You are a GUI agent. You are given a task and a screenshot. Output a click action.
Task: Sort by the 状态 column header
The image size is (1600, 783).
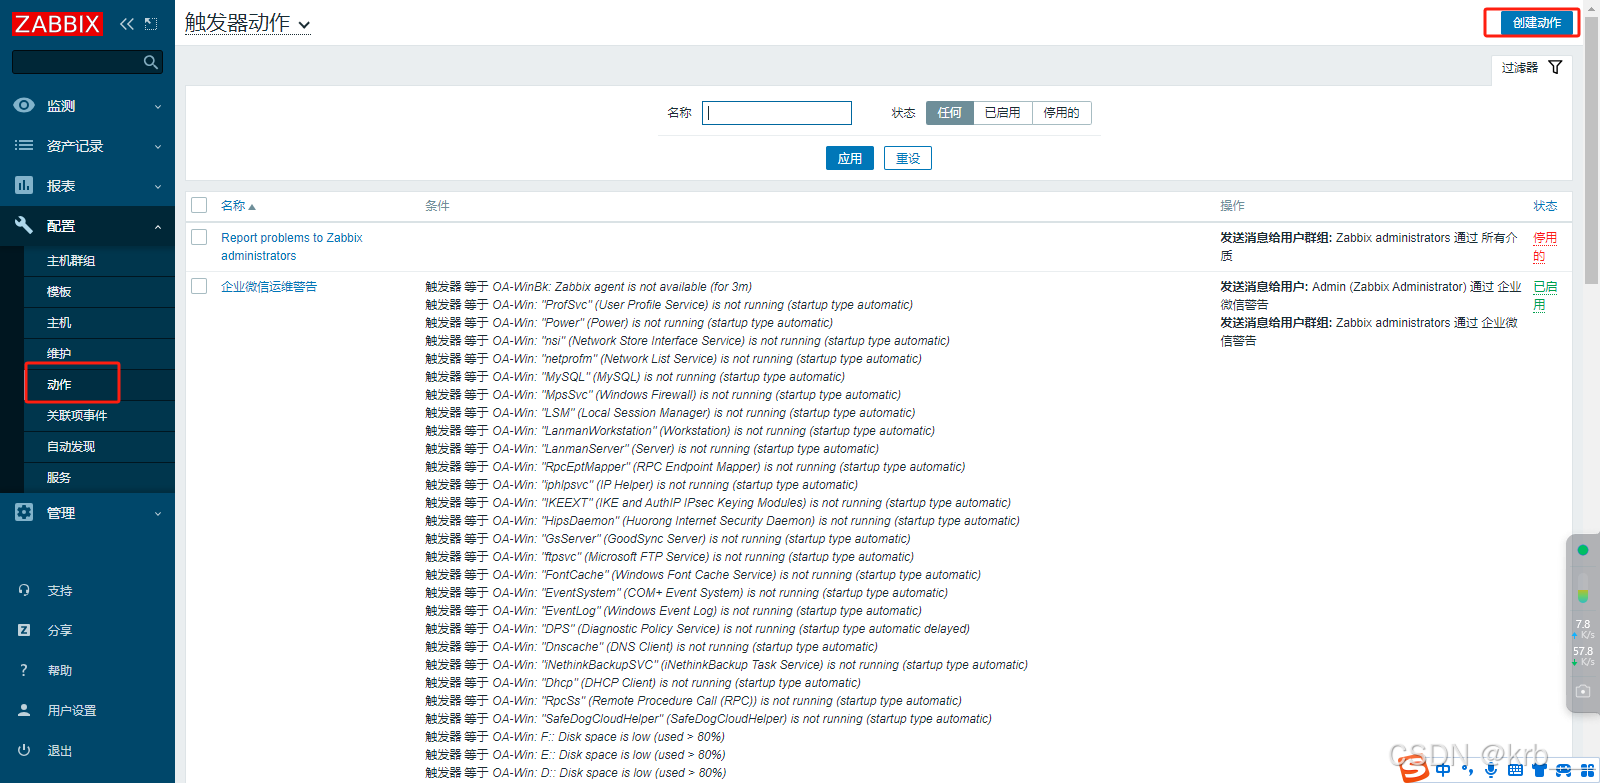click(1545, 206)
